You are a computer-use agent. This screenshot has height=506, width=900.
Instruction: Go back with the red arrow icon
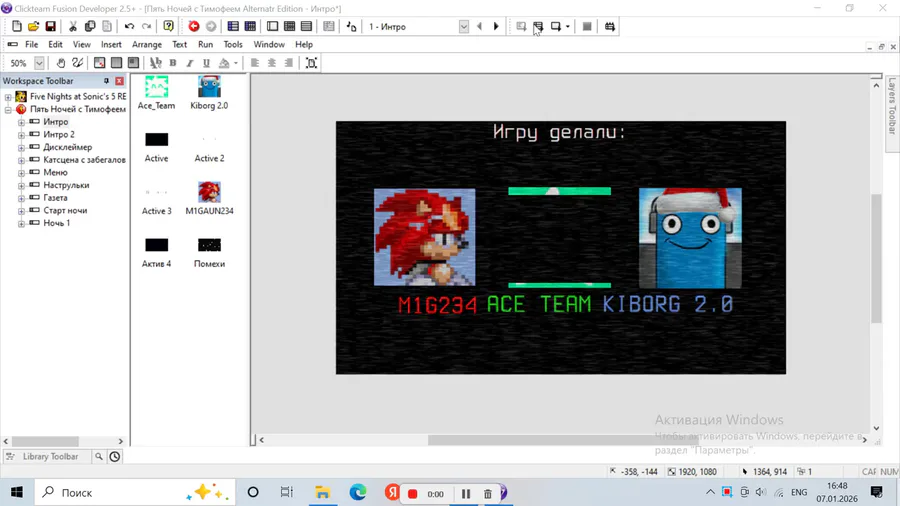[194, 26]
